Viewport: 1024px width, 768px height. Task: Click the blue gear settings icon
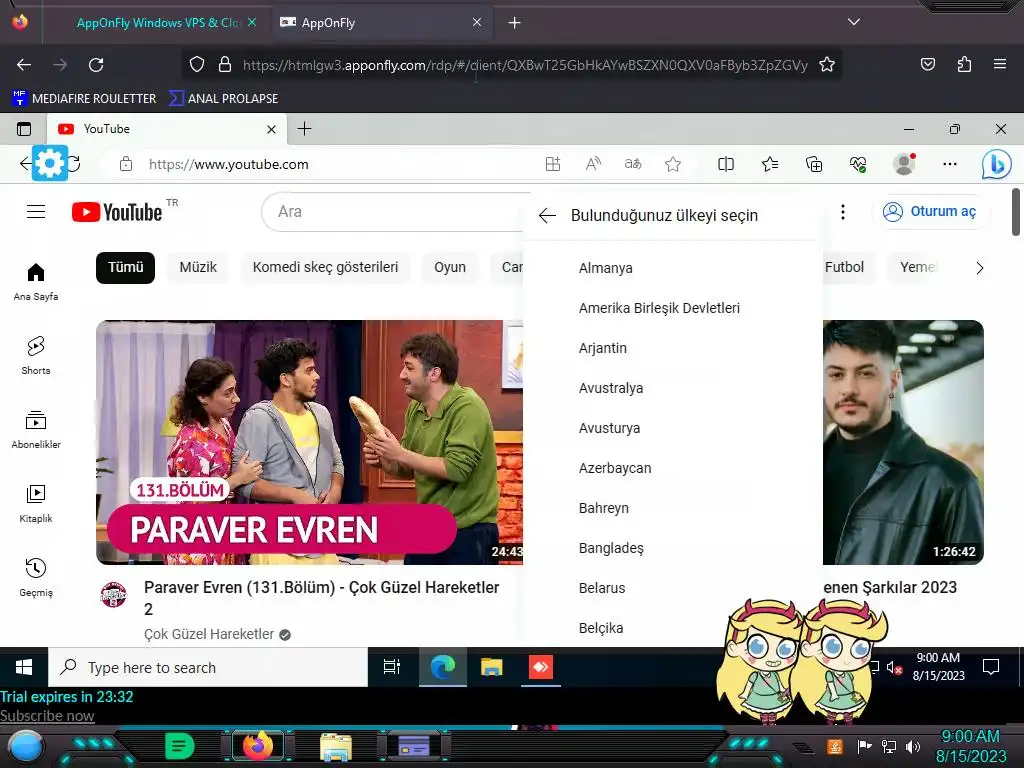(x=50, y=163)
